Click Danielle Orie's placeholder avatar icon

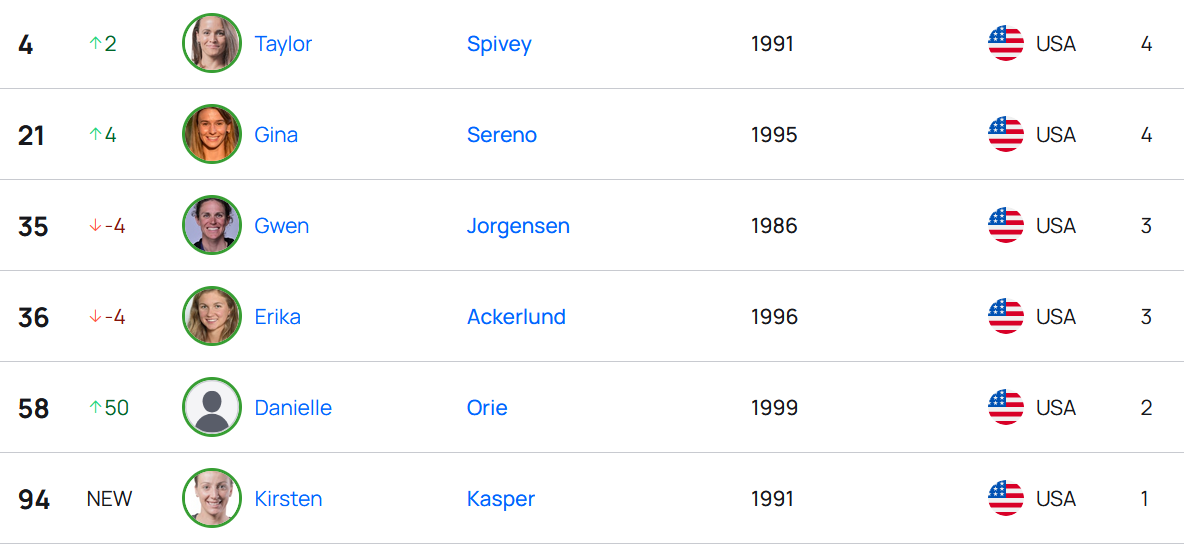click(x=212, y=407)
